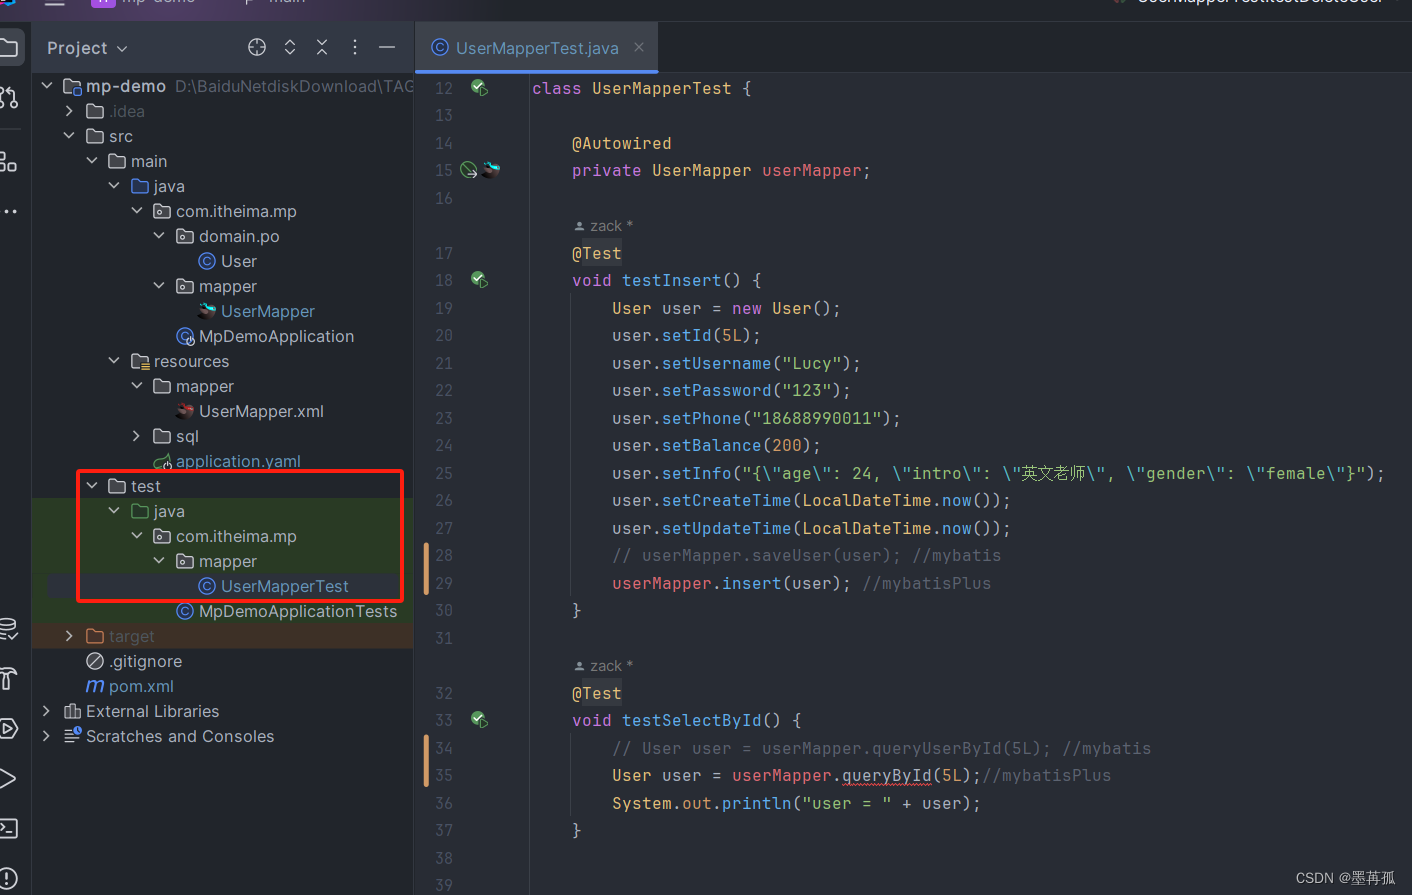
Task: Click Select Opened File crosshair icon
Action: coord(257,47)
